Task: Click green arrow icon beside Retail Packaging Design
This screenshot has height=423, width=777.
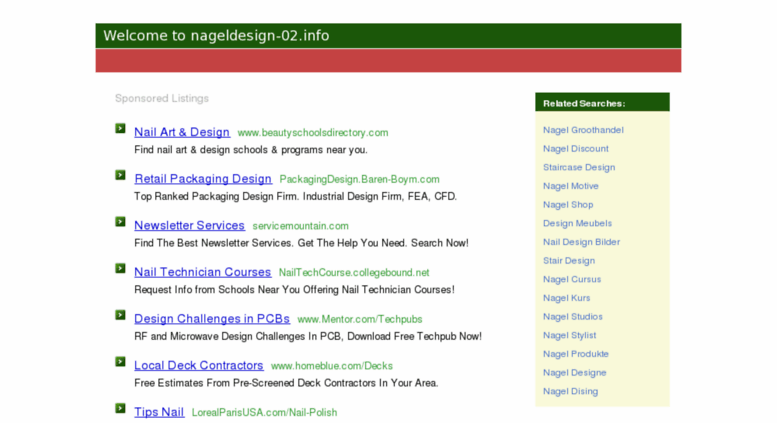Action: coord(120,176)
